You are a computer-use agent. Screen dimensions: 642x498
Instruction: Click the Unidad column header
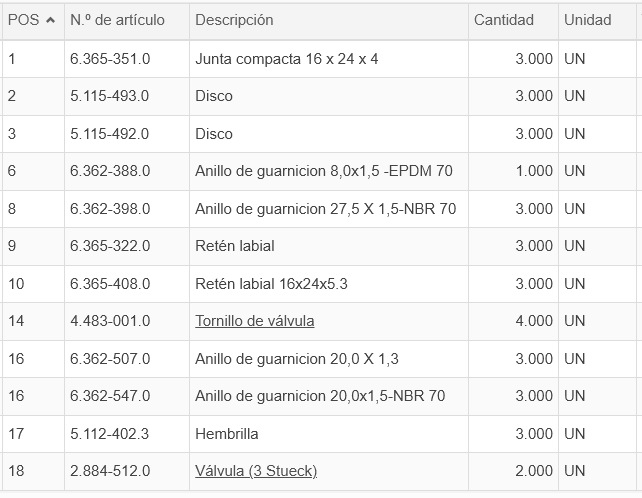tap(588, 20)
